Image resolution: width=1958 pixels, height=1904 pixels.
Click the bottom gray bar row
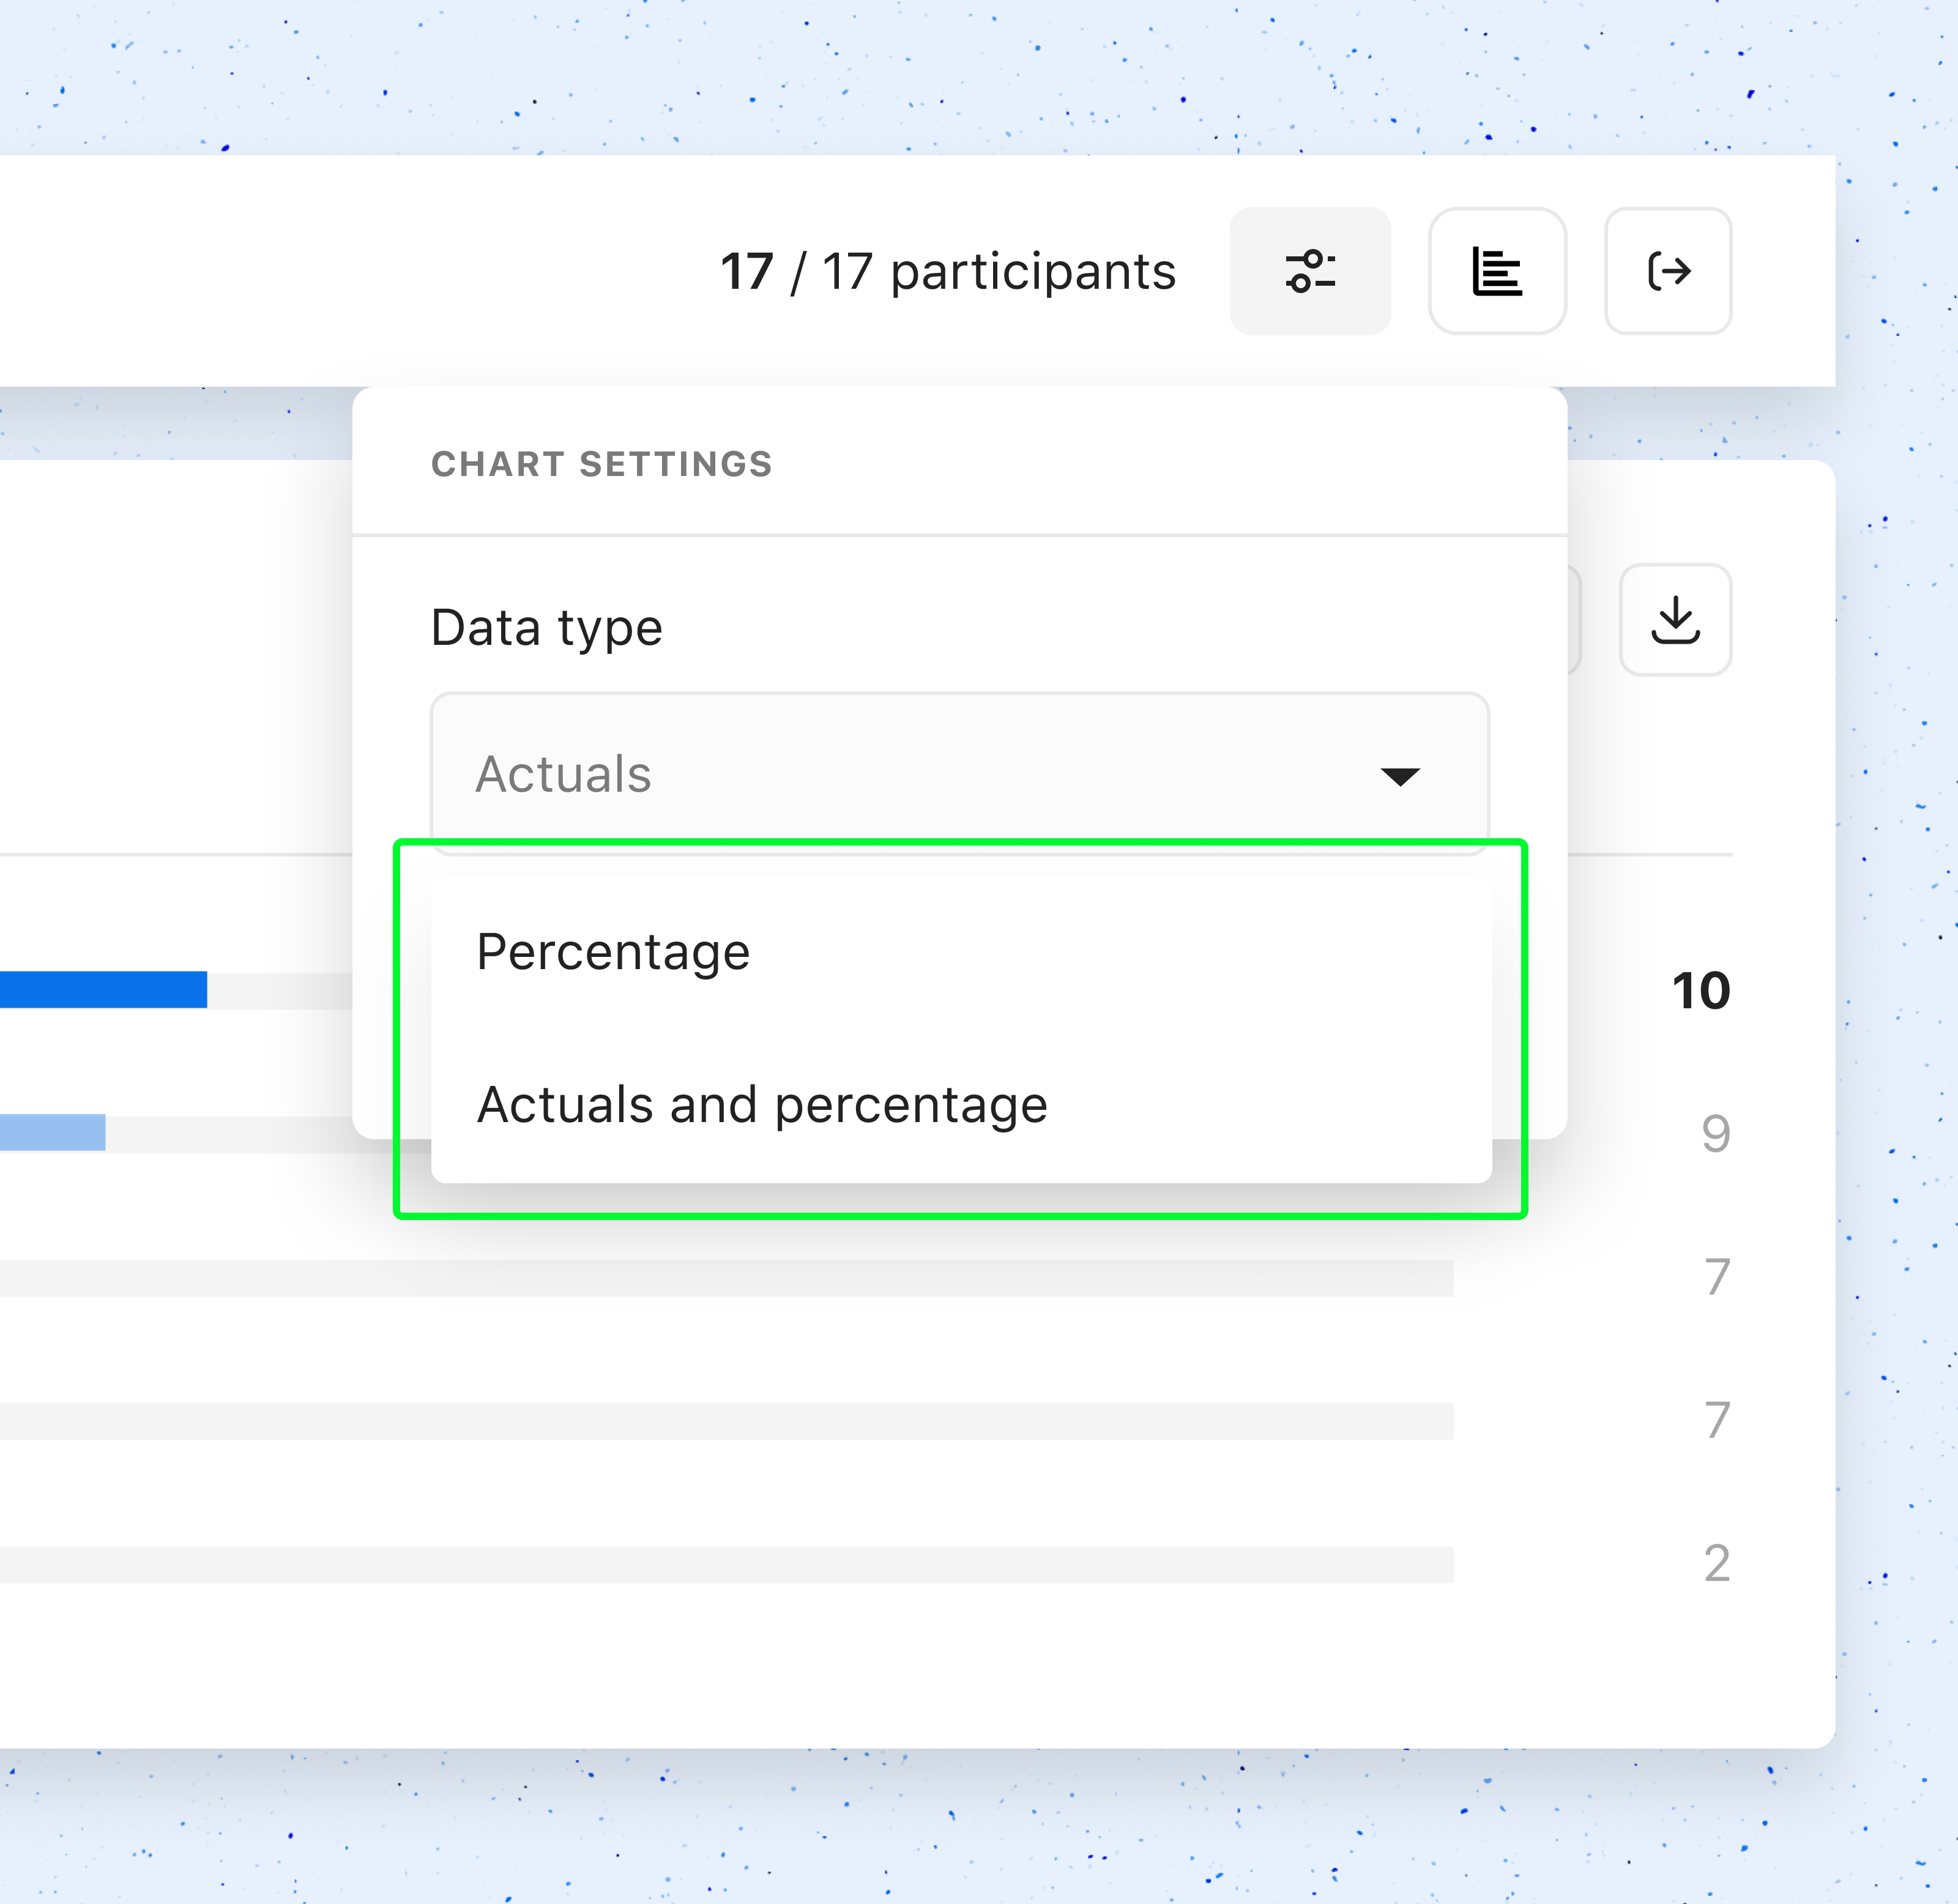pos(726,1564)
